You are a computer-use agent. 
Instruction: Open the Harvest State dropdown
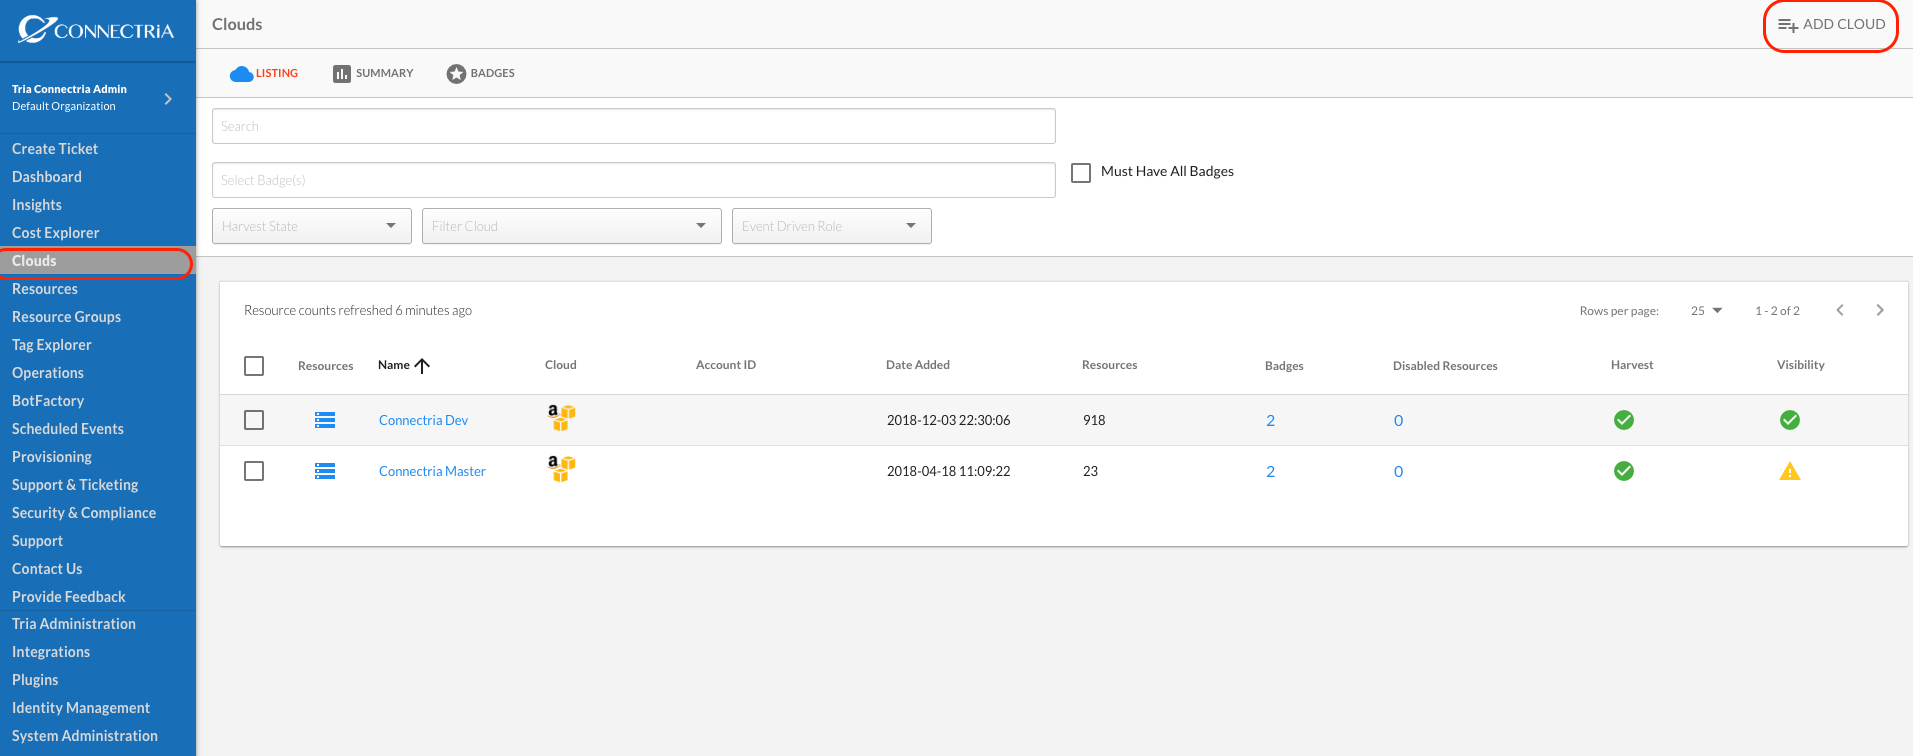point(312,226)
